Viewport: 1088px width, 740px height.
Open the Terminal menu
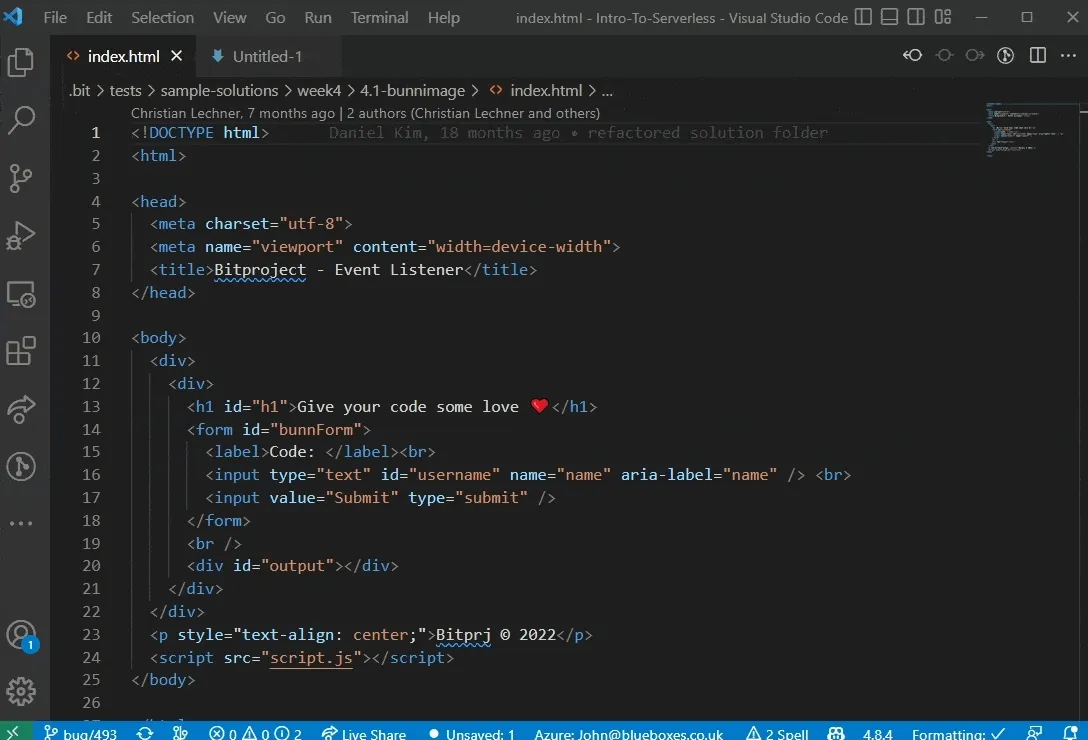(379, 17)
